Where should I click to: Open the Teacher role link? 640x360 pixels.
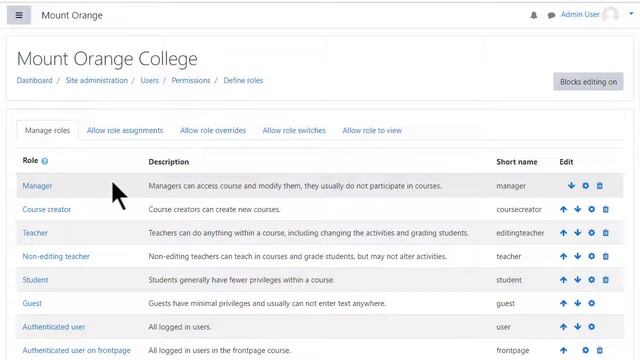point(35,233)
